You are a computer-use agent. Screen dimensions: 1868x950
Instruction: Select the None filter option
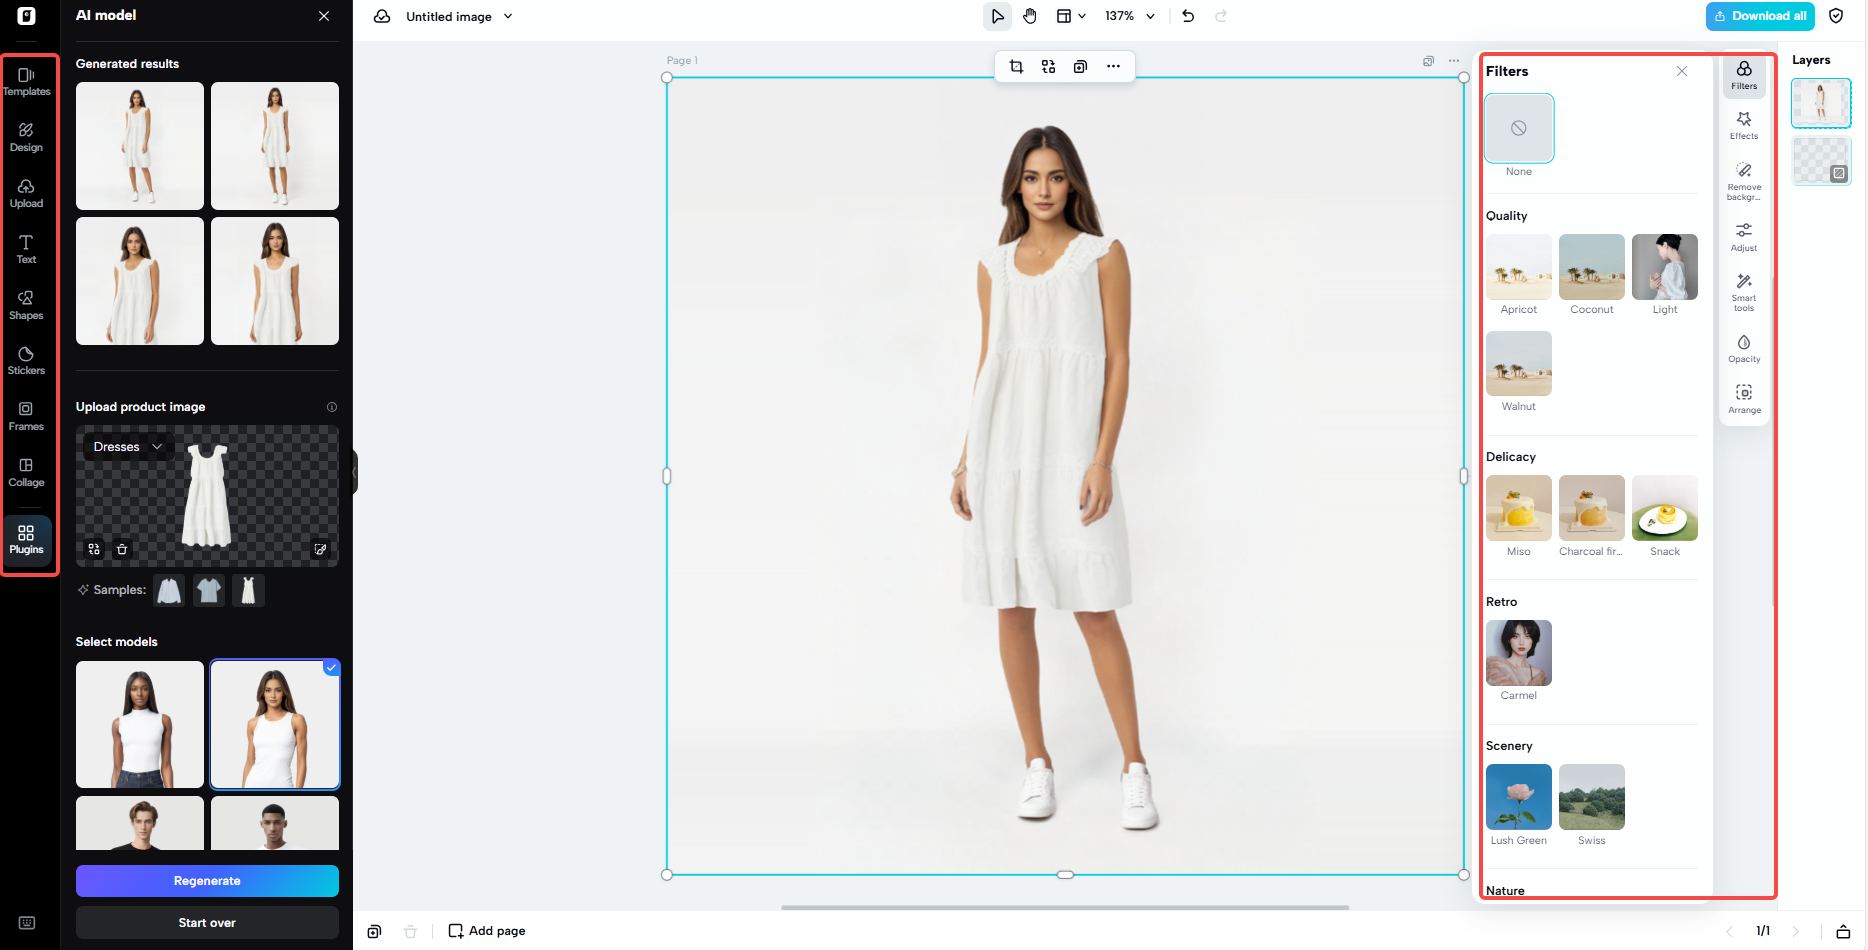pyautogui.click(x=1519, y=128)
